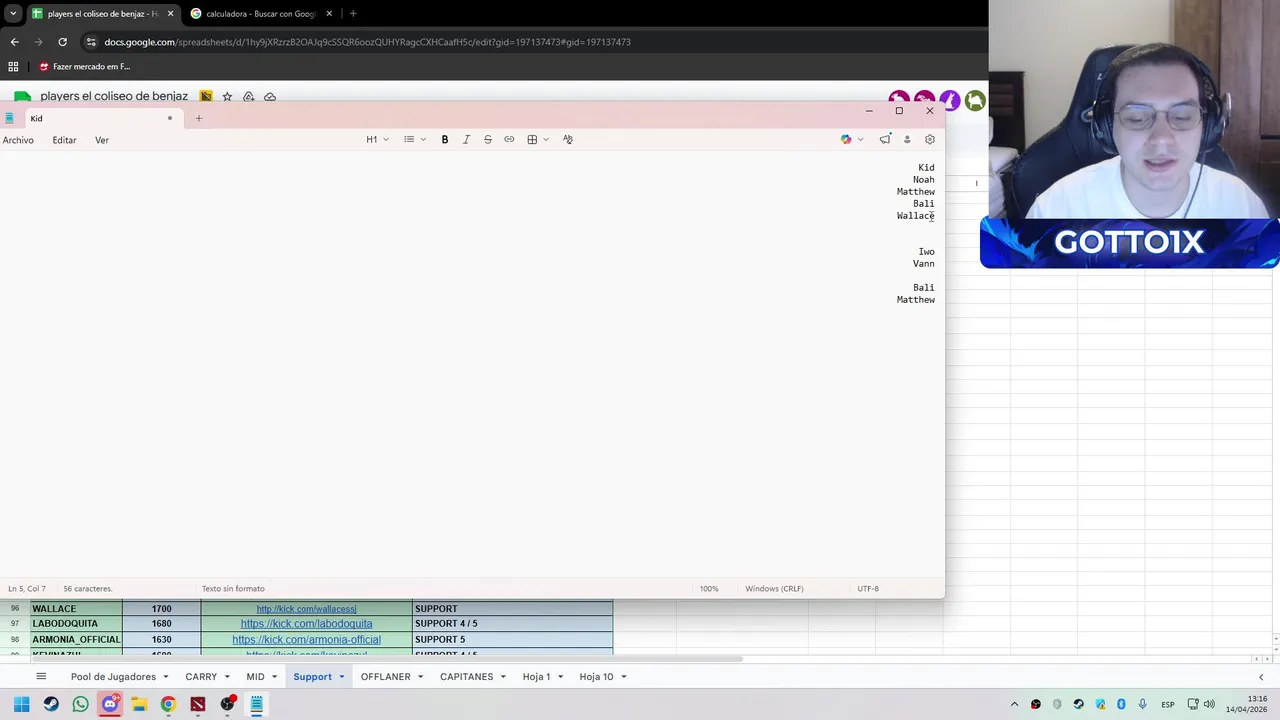Screen dimensions: 1280x720
Task: Switch to the Hoja 1 sheet tab
Action: point(536,677)
